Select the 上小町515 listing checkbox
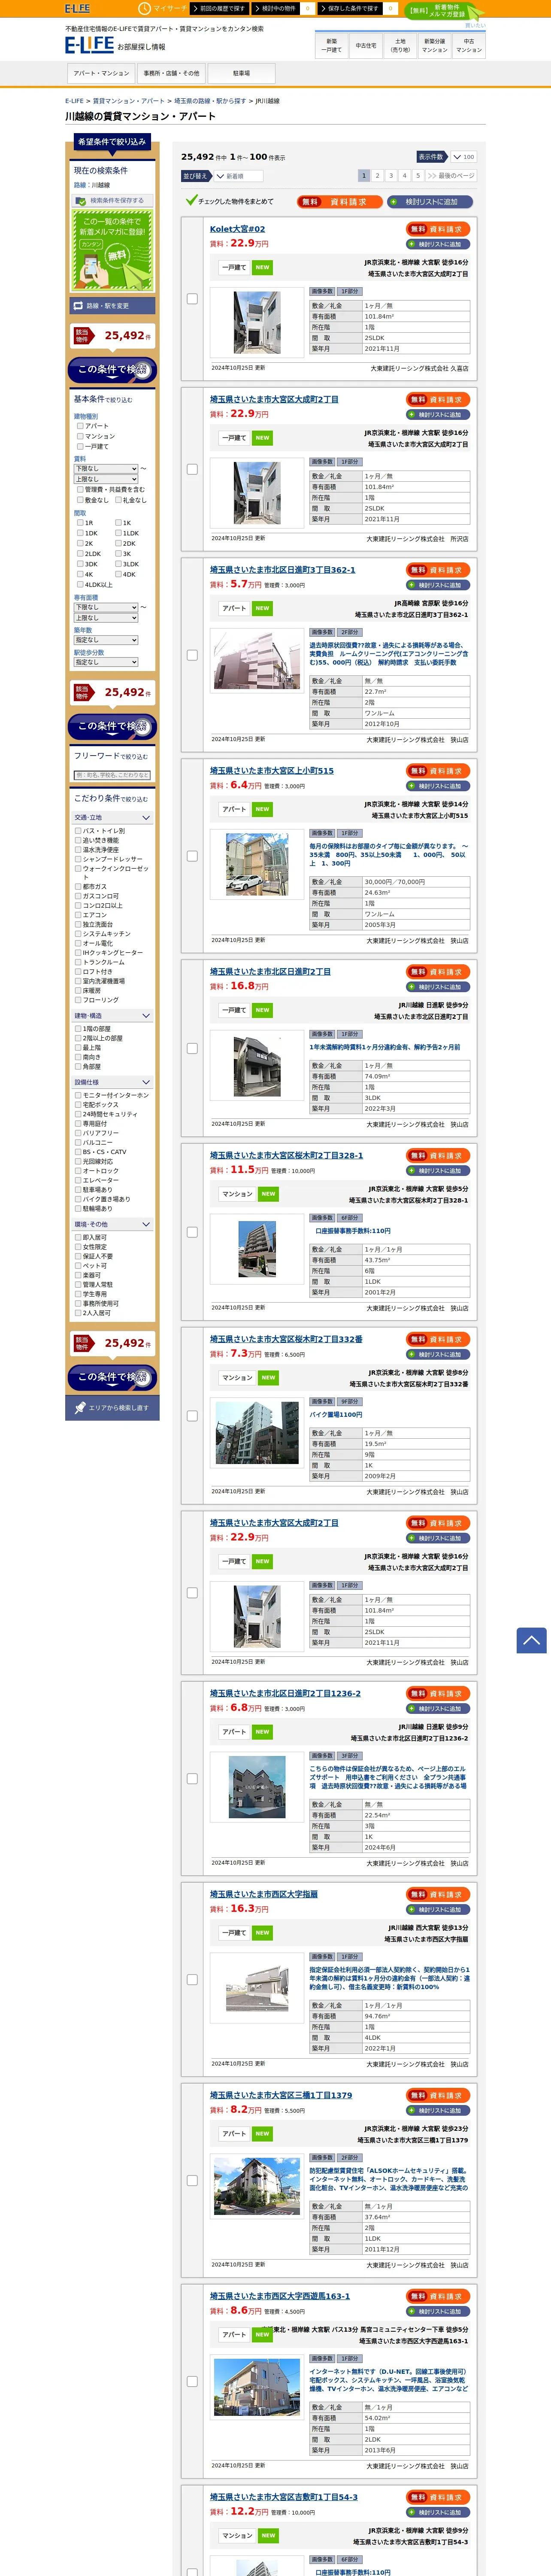Screen dimensions: 551x2576 click(x=192, y=856)
